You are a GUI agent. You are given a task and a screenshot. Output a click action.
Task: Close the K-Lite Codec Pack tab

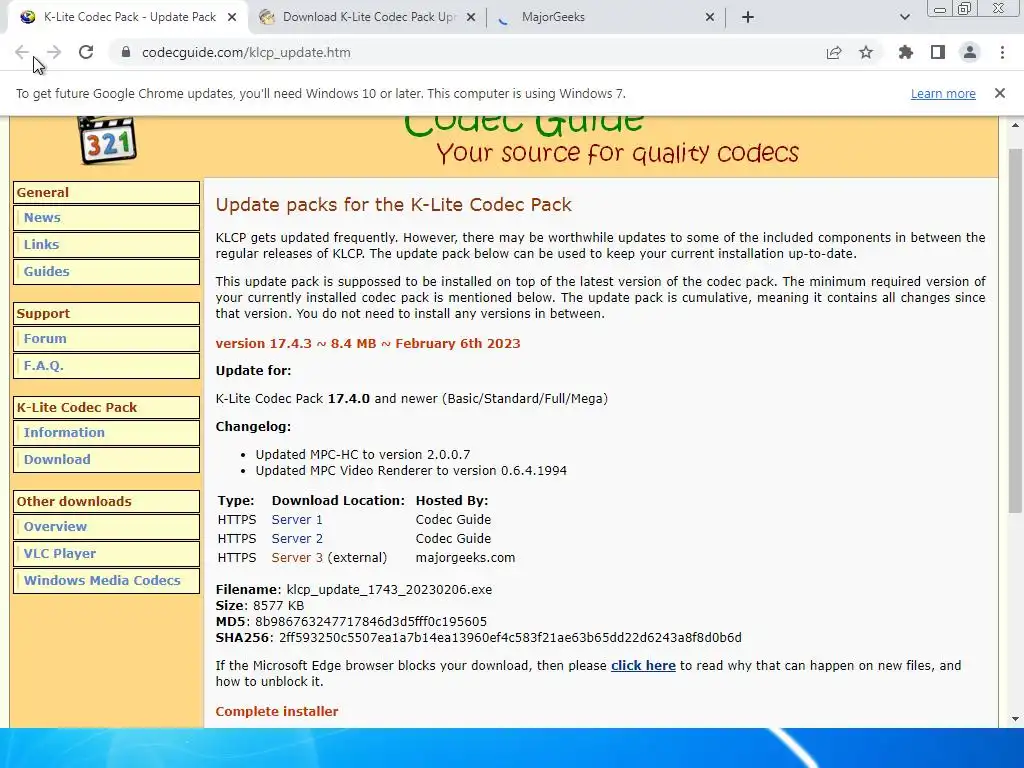click(232, 17)
